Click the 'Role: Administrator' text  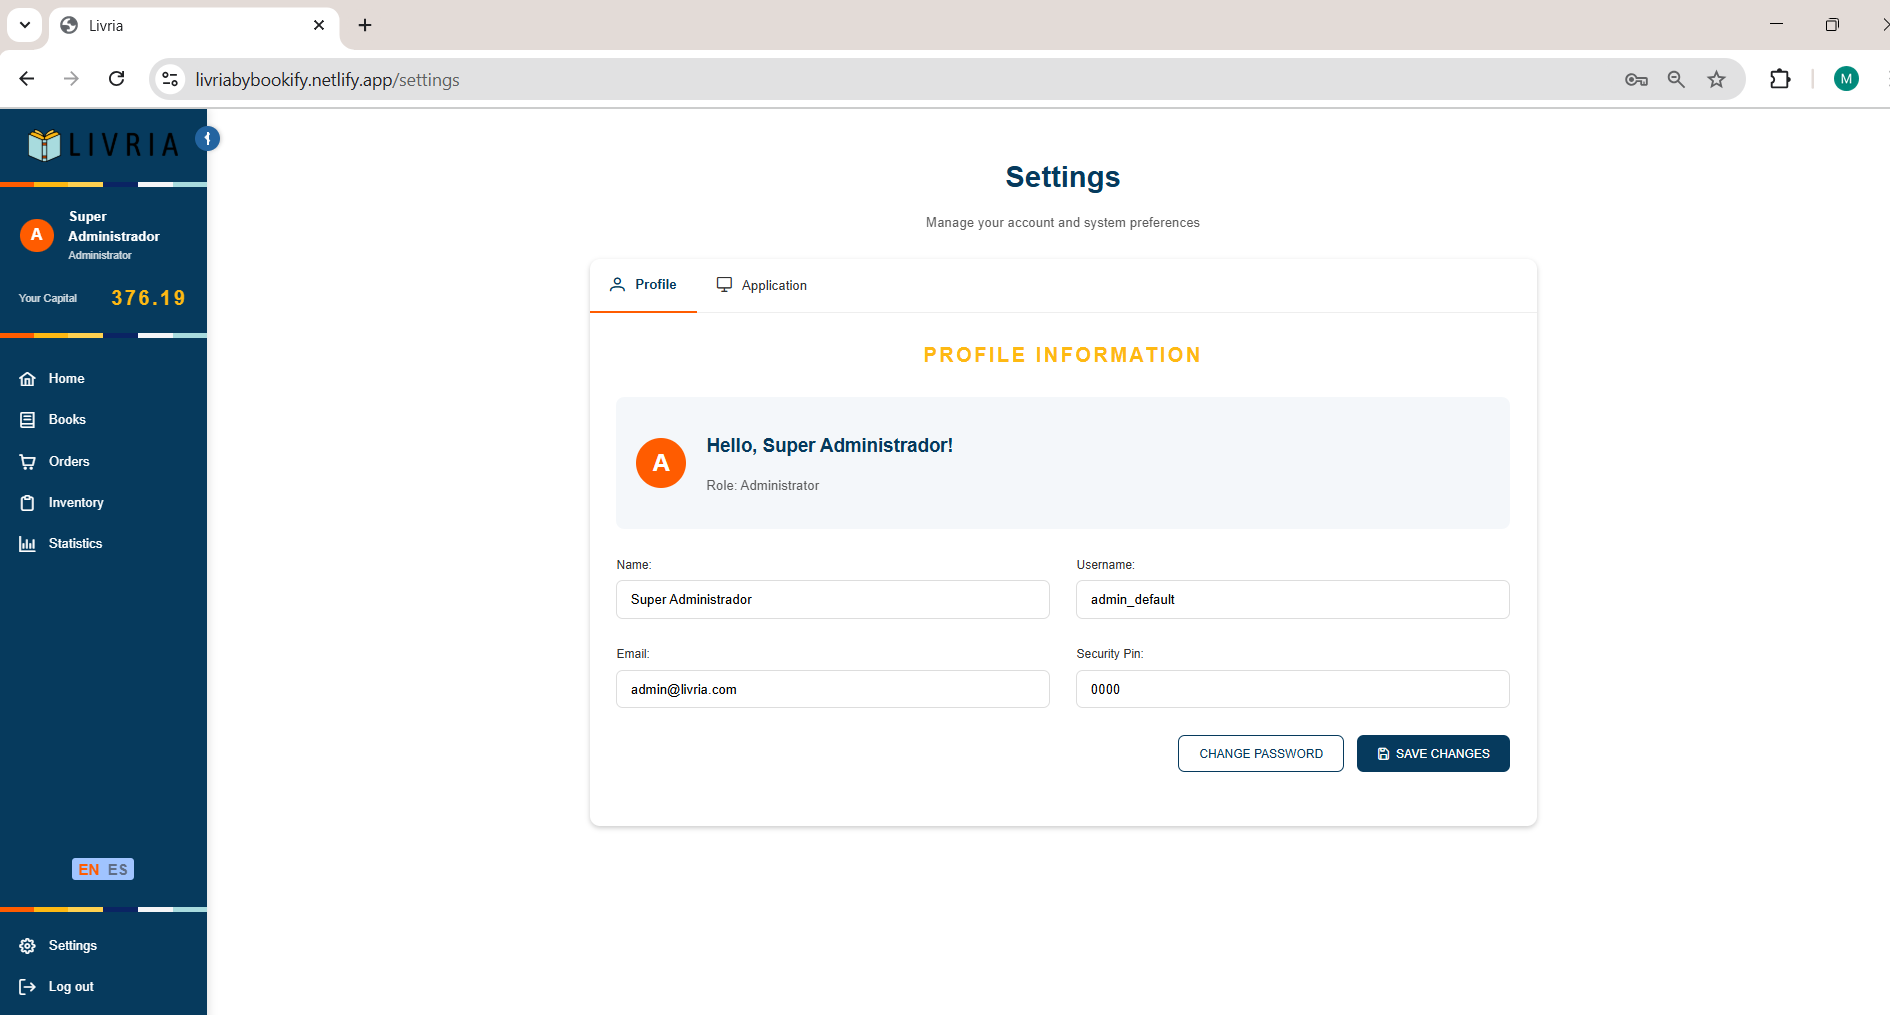pos(763,485)
